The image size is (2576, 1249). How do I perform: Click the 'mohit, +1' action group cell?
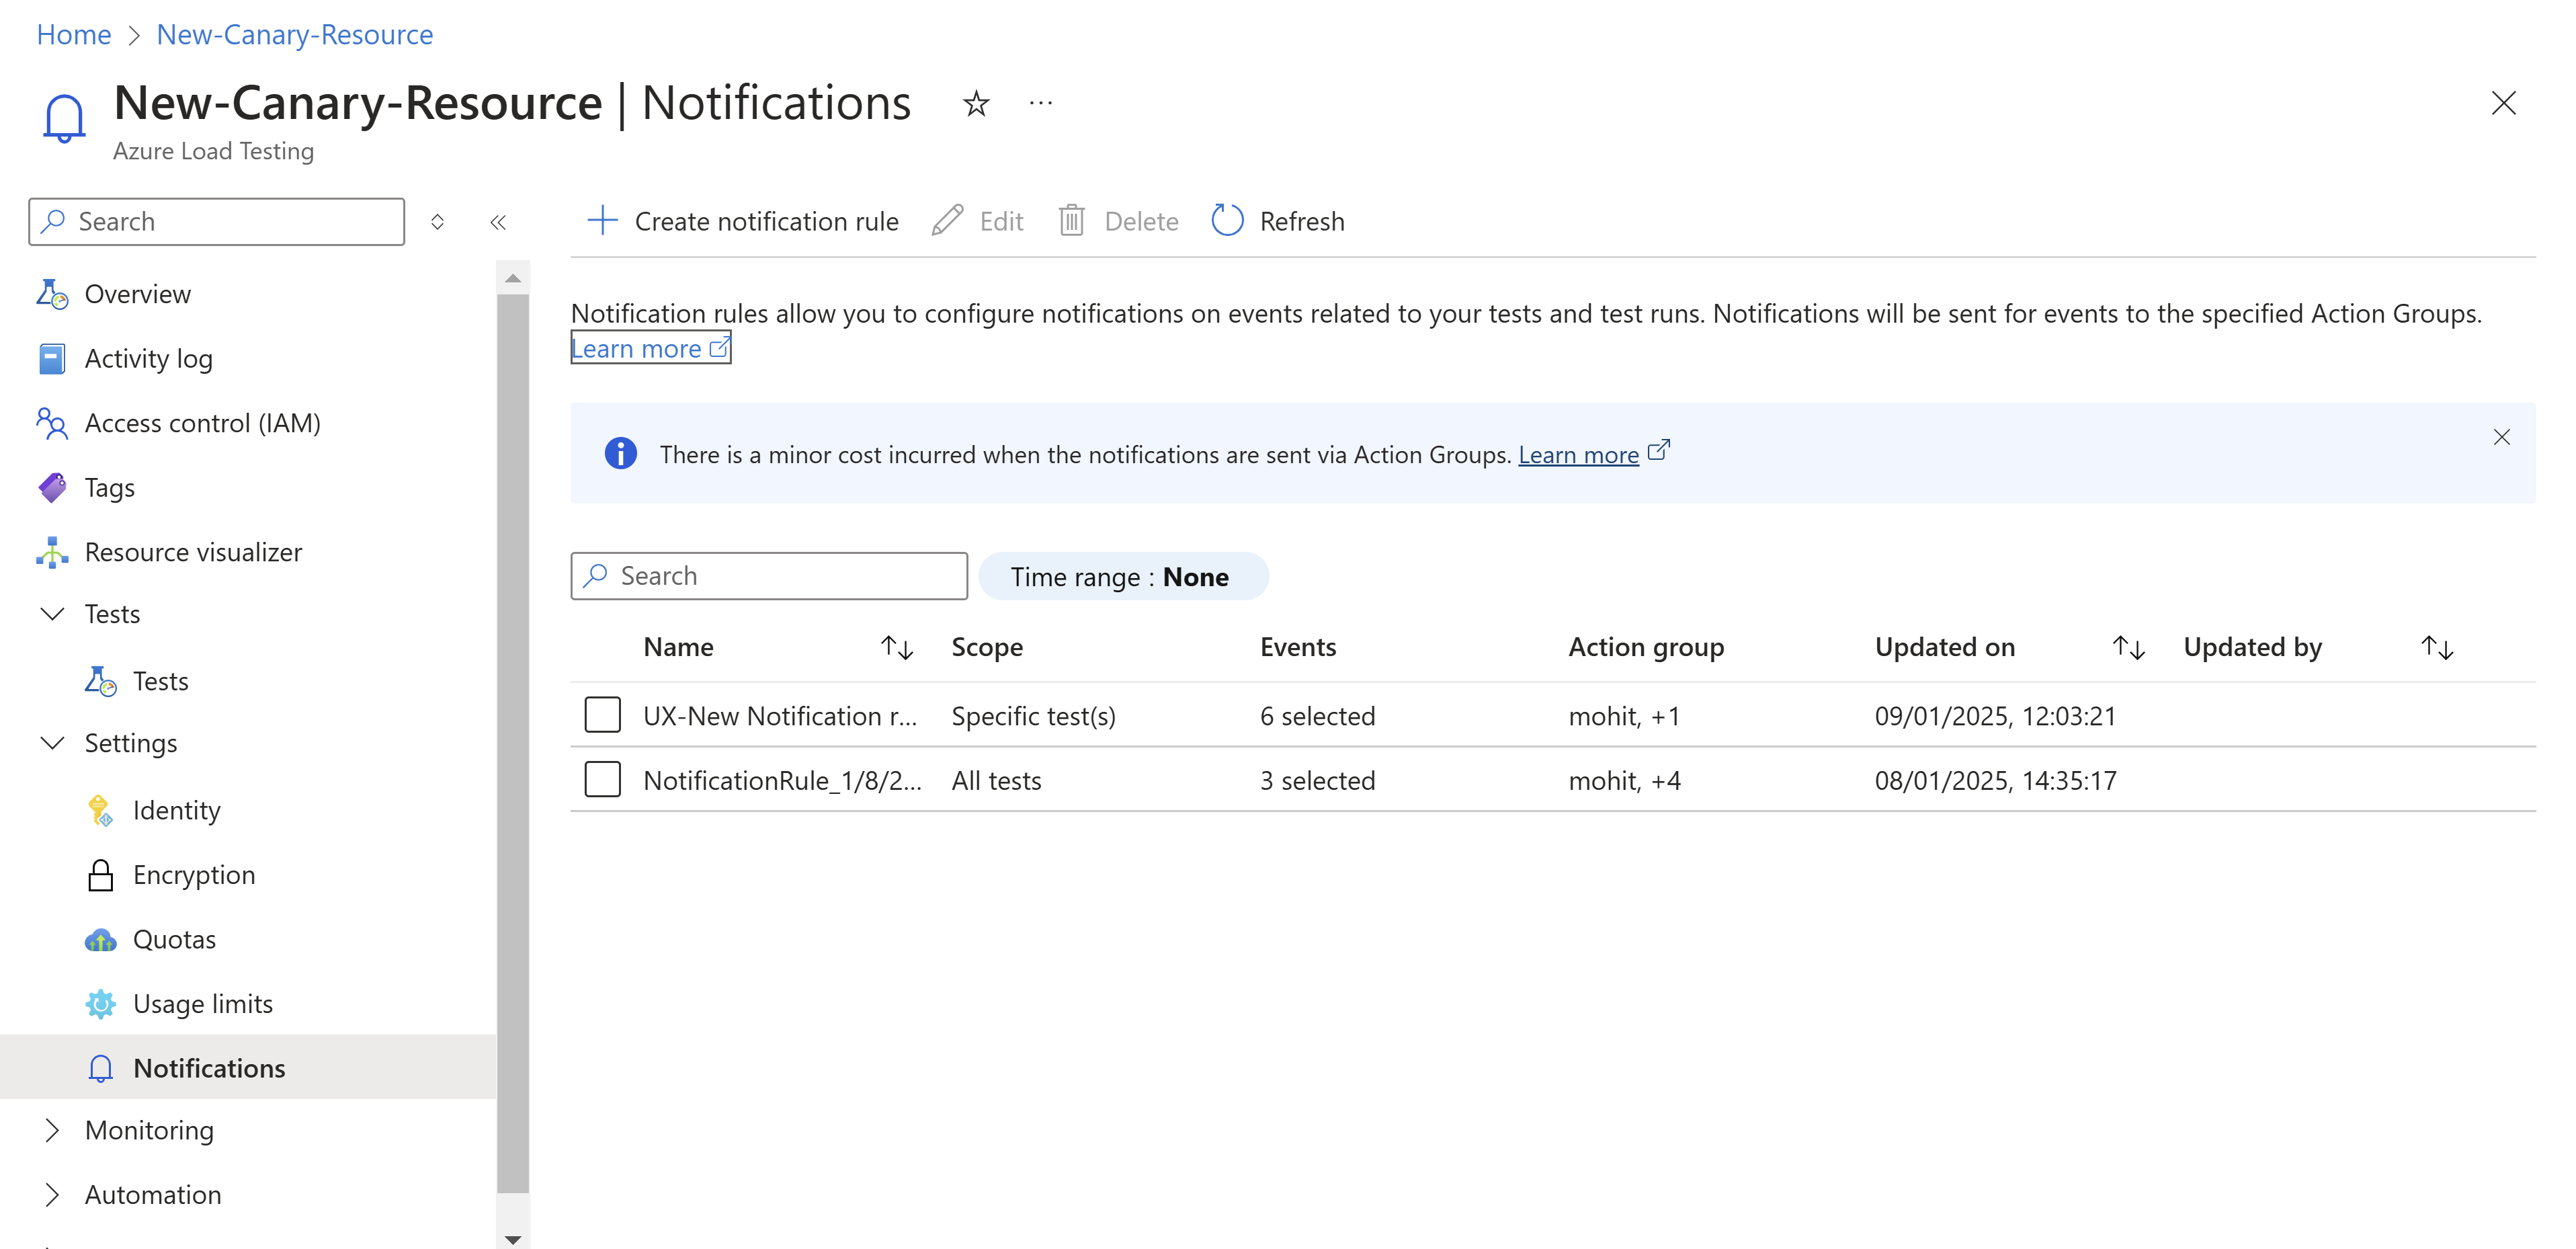point(1624,716)
